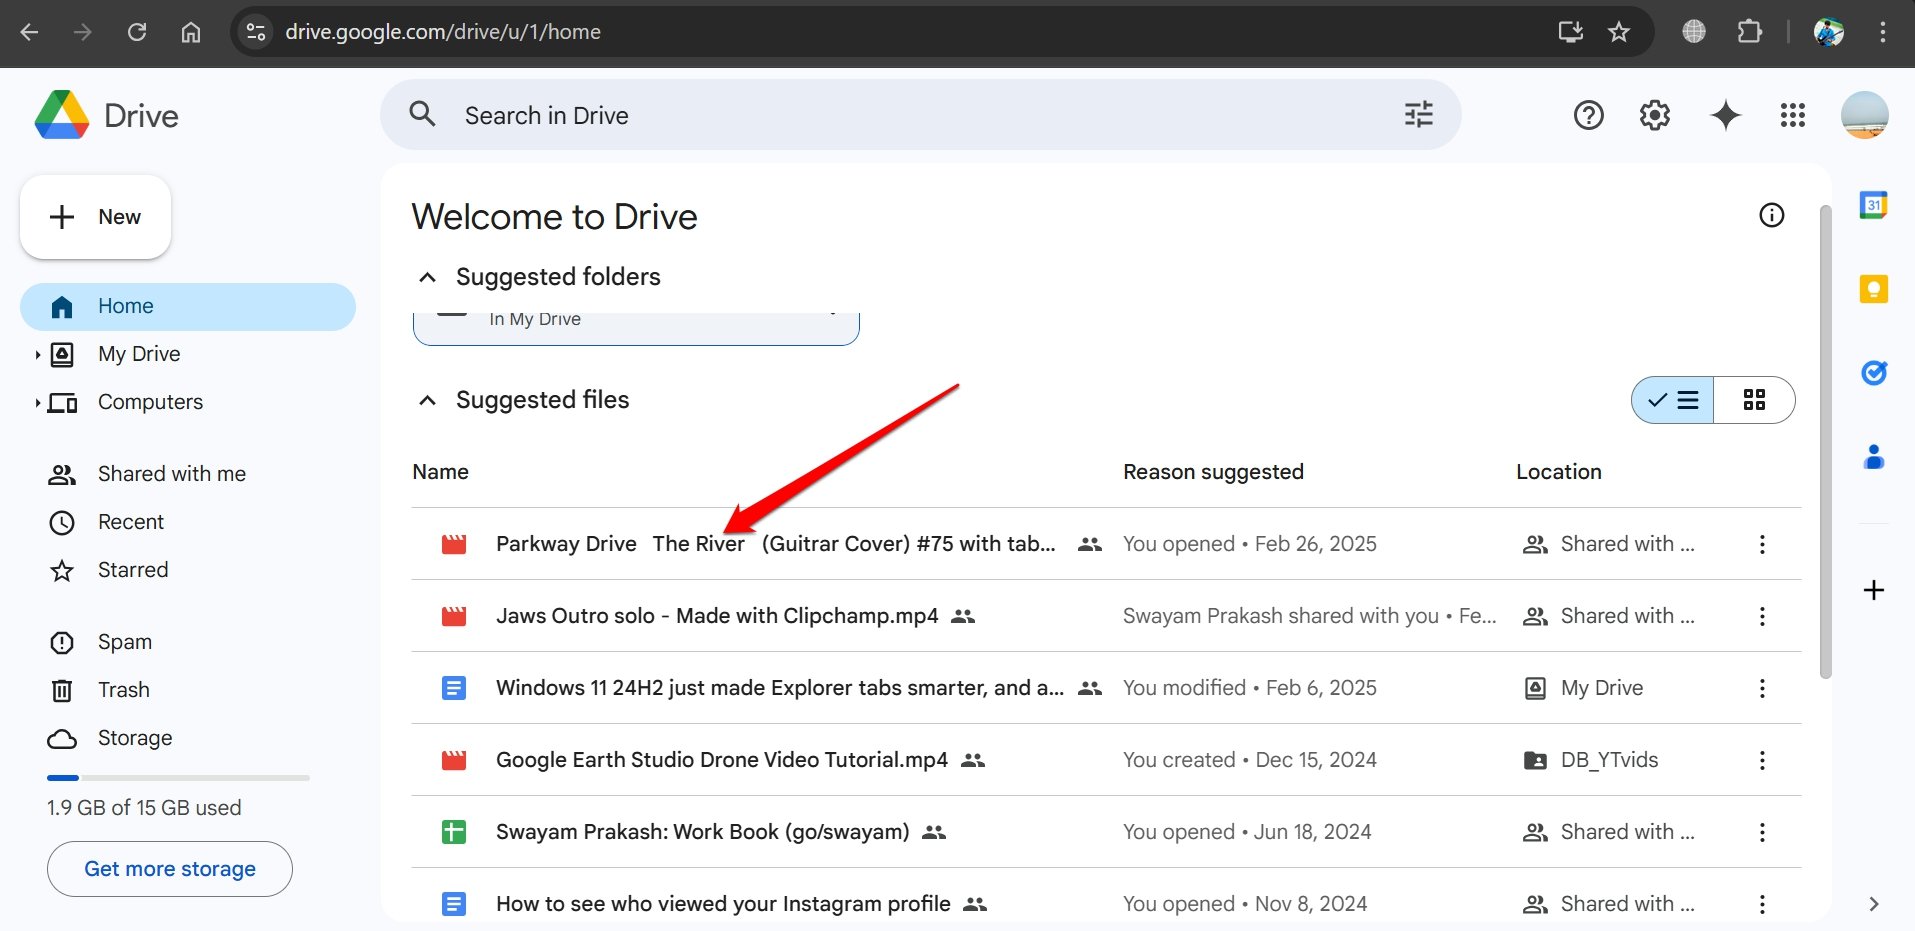This screenshot has width=1915, height=931.
Task: Click the browser reload button
Action: click(137, 32)
